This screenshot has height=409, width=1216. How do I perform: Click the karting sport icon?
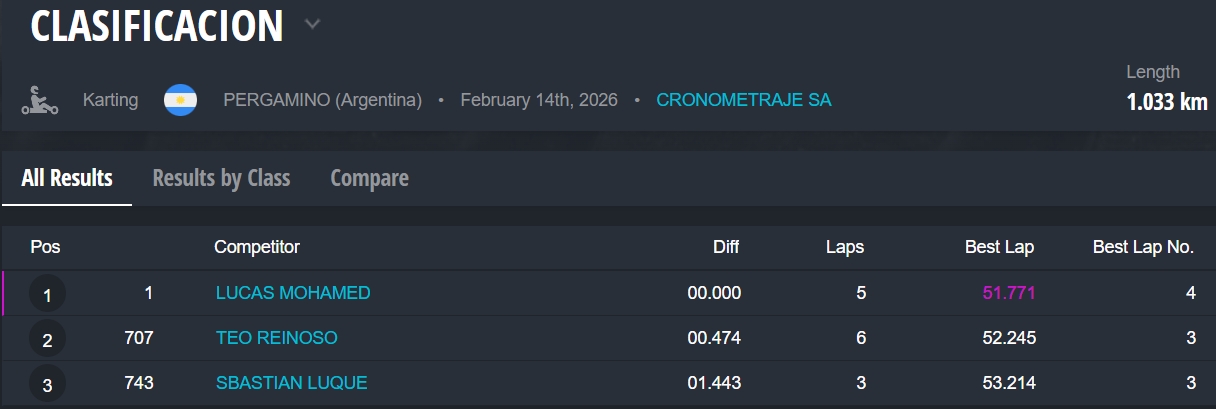[x=39, y=100]
